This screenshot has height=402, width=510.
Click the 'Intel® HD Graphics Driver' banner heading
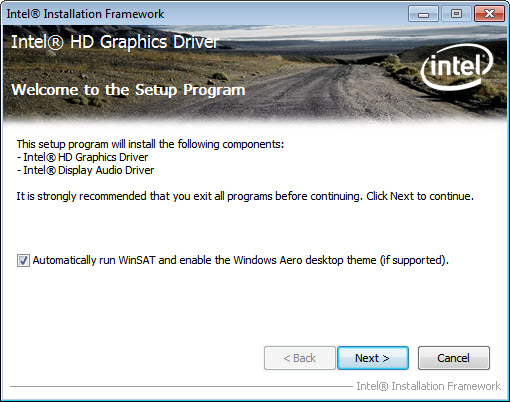coord(115,42)
